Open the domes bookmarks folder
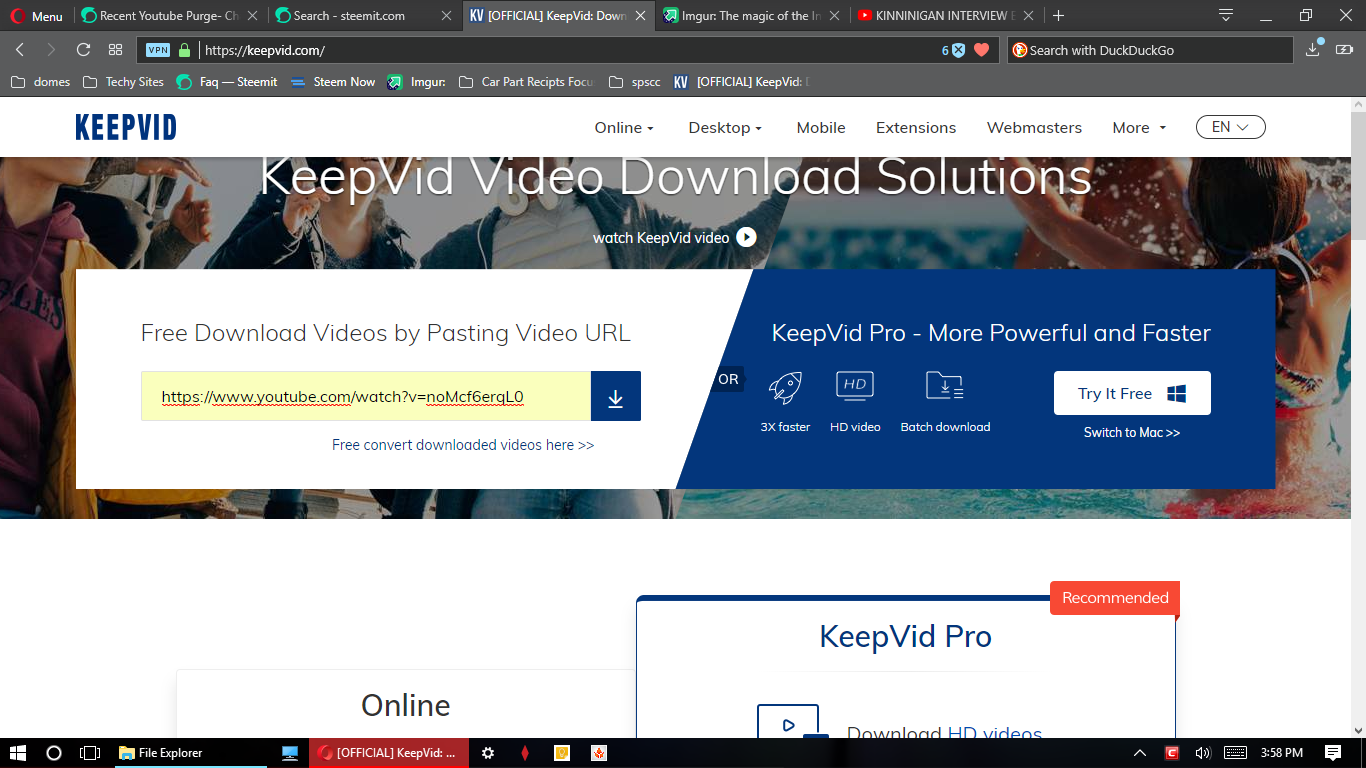The height and width of the screenshot is (768, 1366). [x=41, y=82]
